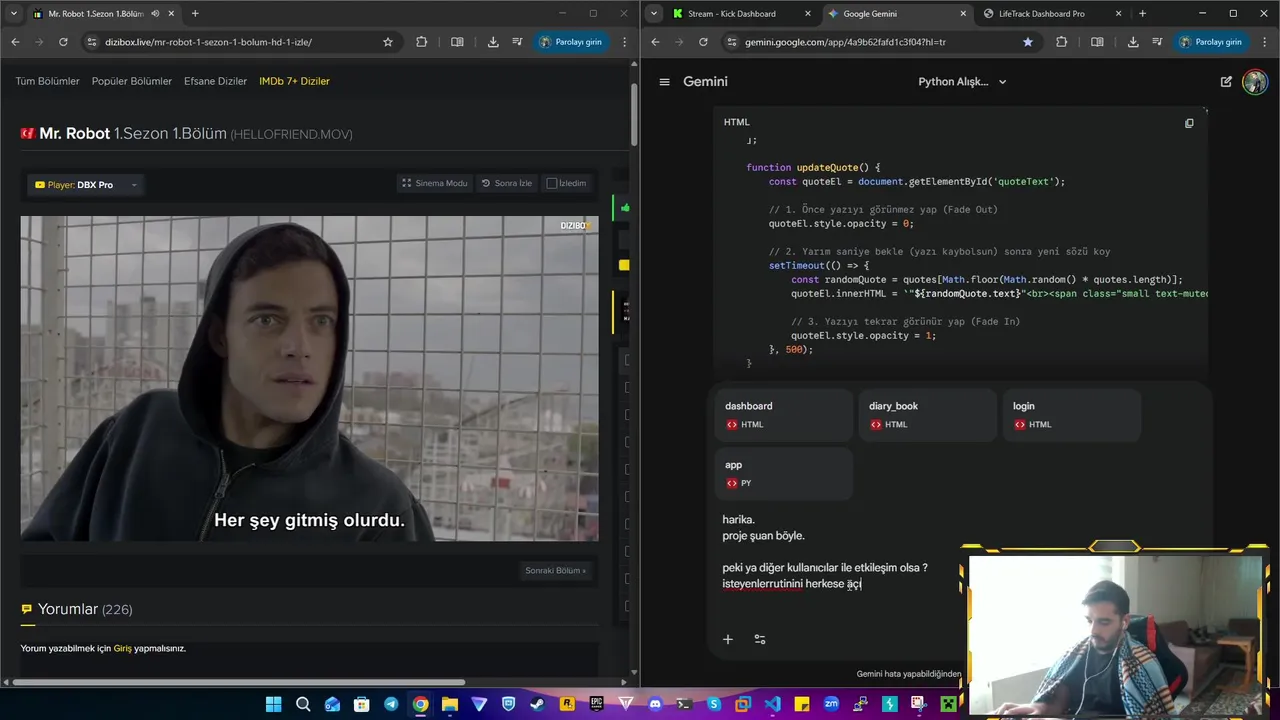The width and height of the screenshot is (1280, 720).
Task: Open extensions in the dizibox browser window
Action: (421, 42)
